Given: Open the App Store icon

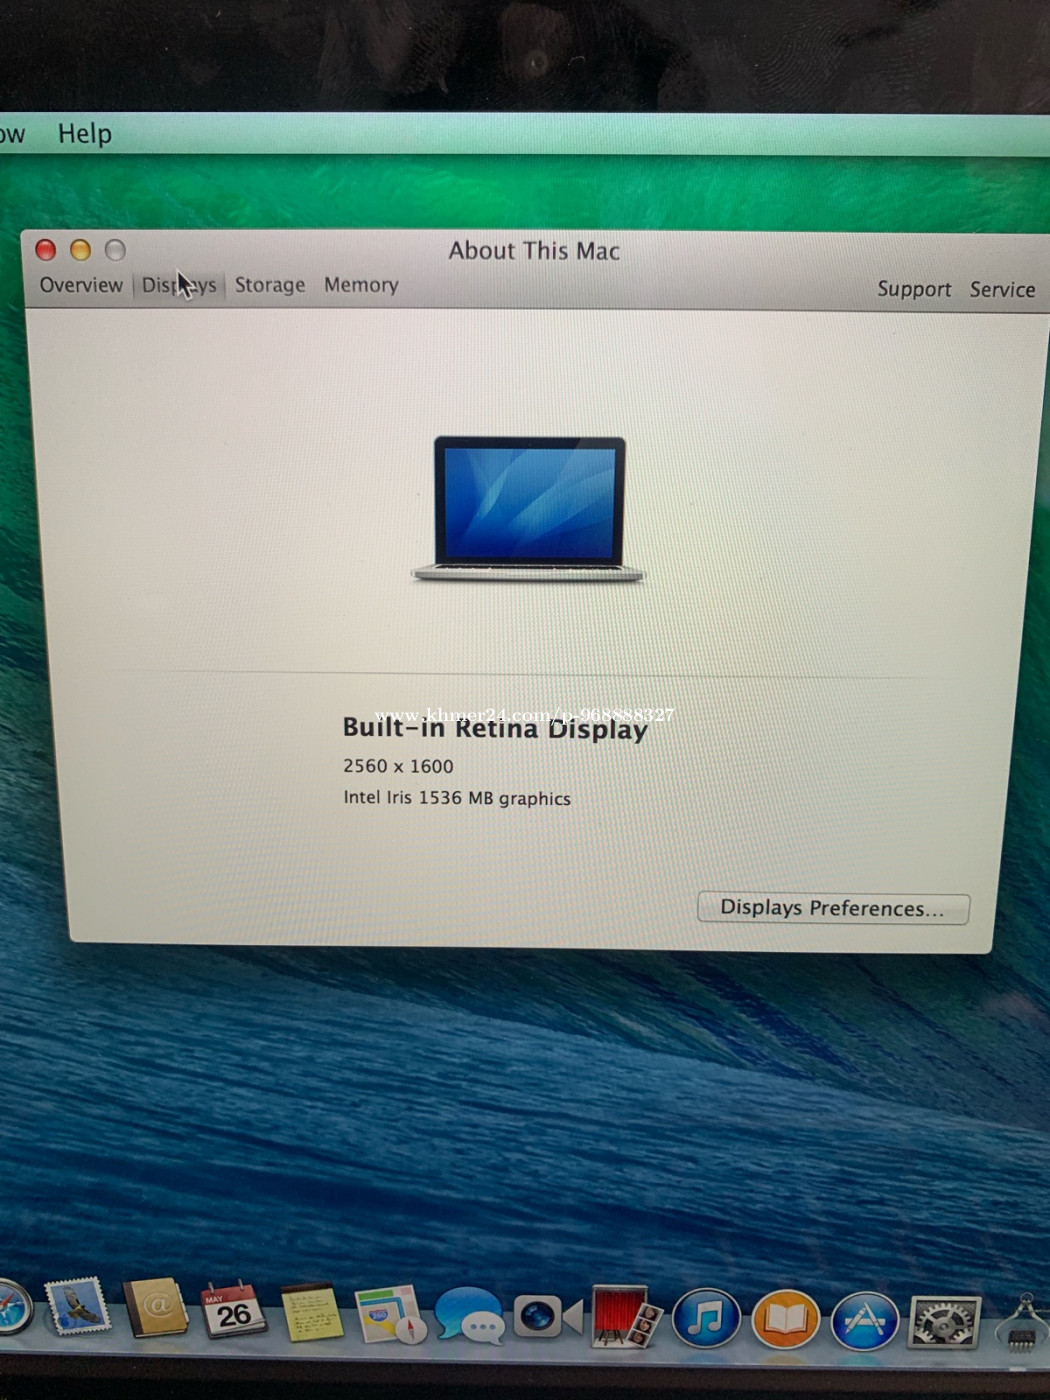Looking at the screenshot, I should [865, 1321].
